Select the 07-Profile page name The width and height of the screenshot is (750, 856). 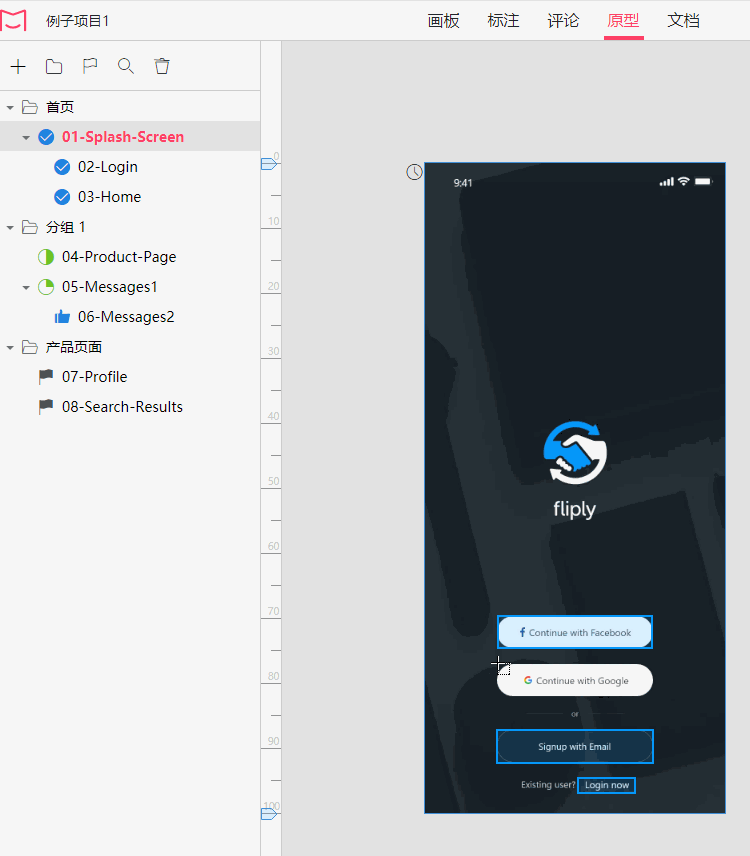click(x=94, y=377)
